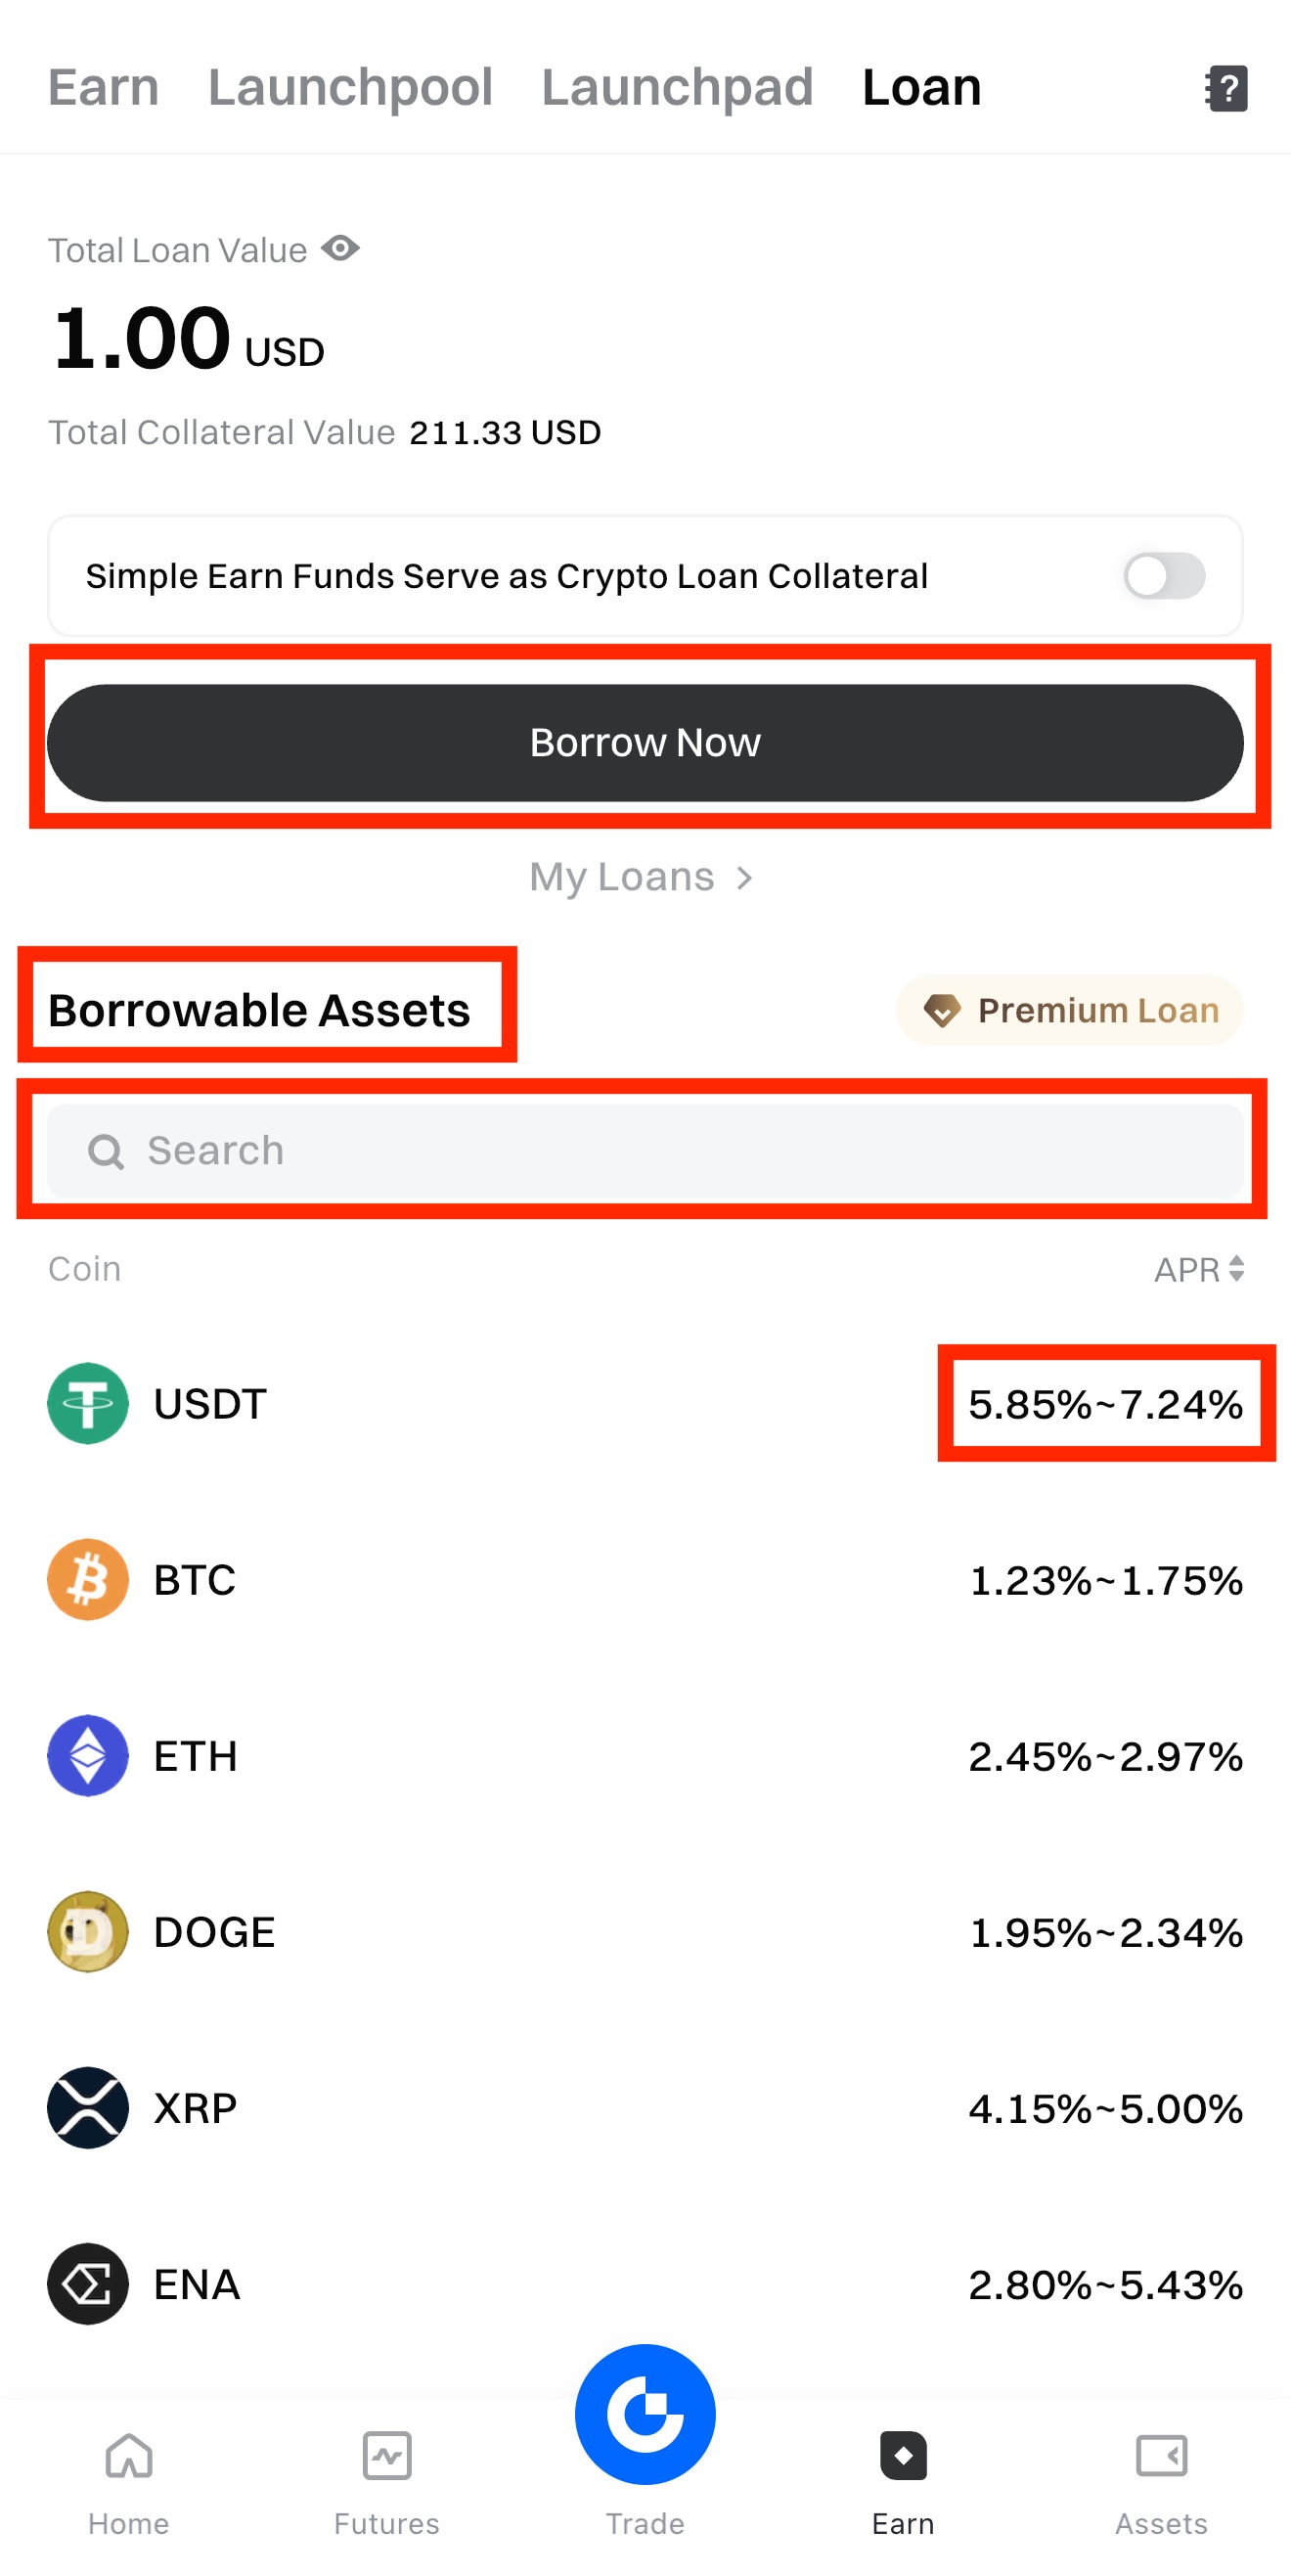Enable Simple Earn Funds collateral switch
The height and width of the screenshot is (2576, 1291).
(1164, 576)
